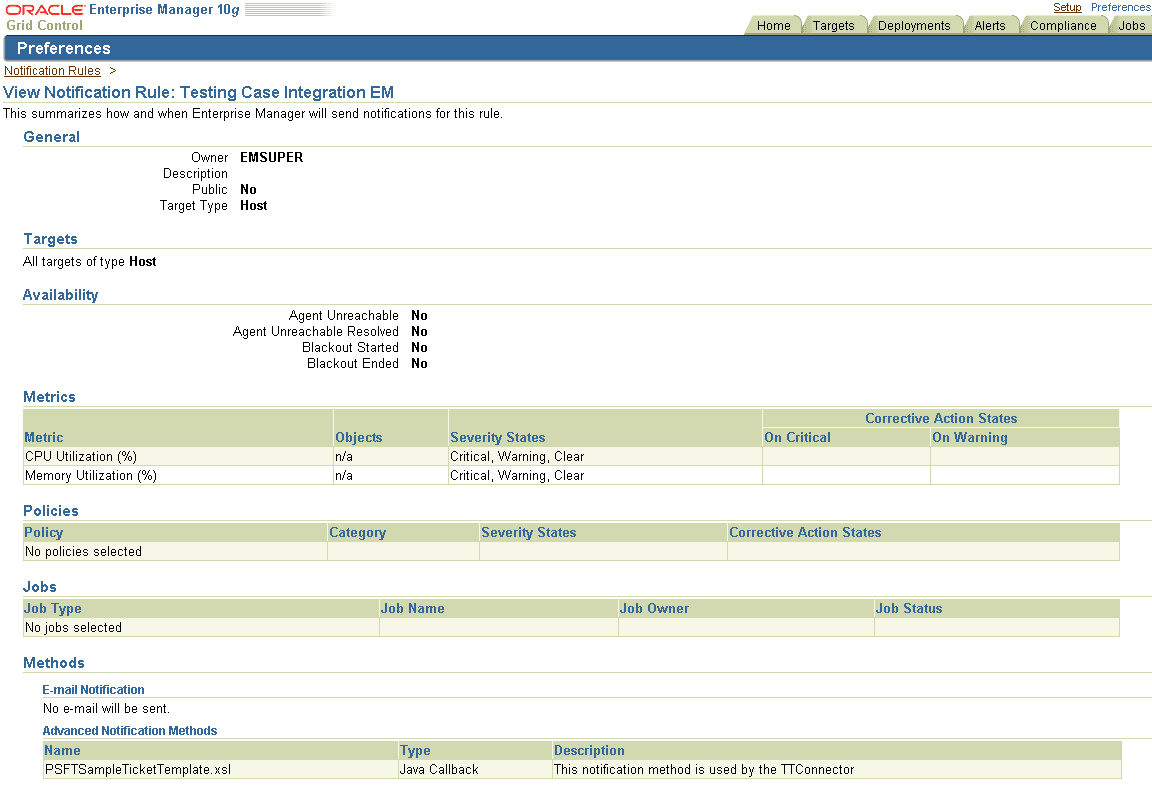
Task: Sort by the Metric column header
Action: [41, 437]
